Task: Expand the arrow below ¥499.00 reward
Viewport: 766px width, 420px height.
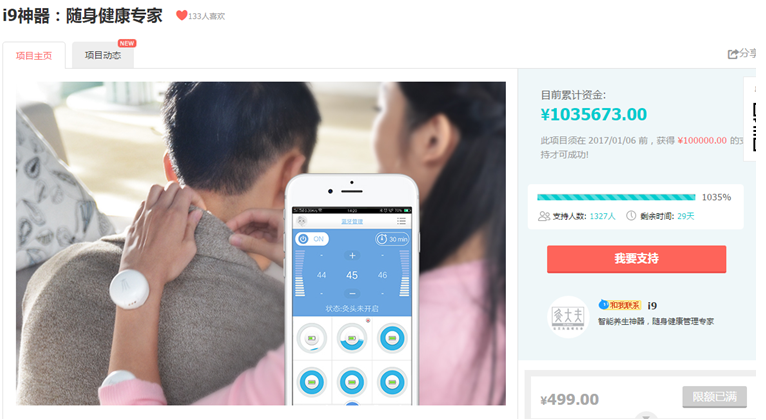Action: pos(646,416)
